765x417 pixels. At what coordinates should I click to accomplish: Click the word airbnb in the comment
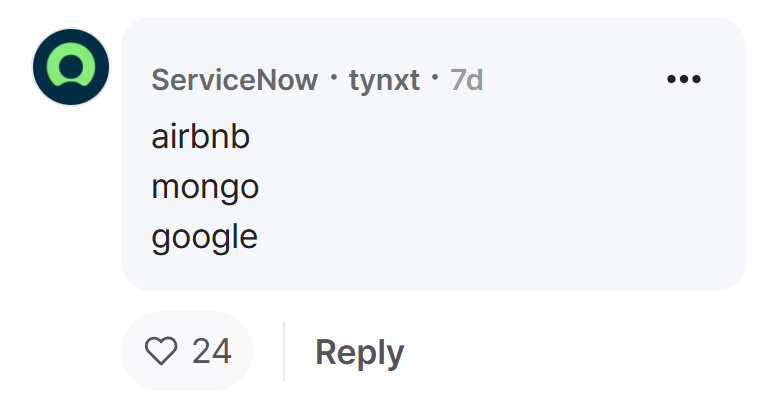coord(201,136)
